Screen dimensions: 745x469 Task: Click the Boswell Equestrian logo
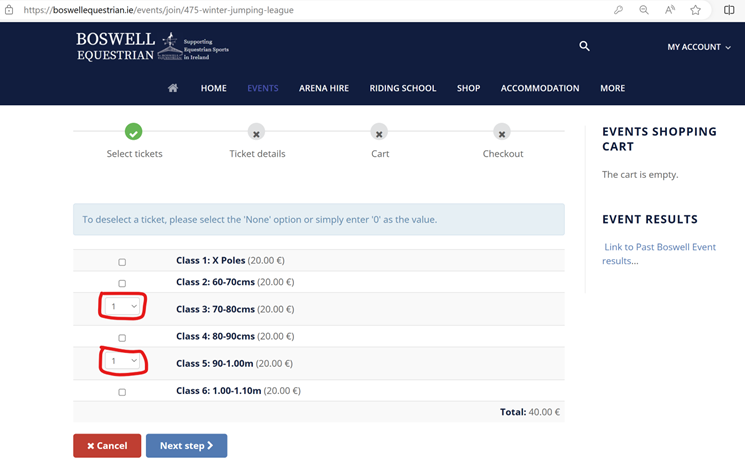point(153,46)
